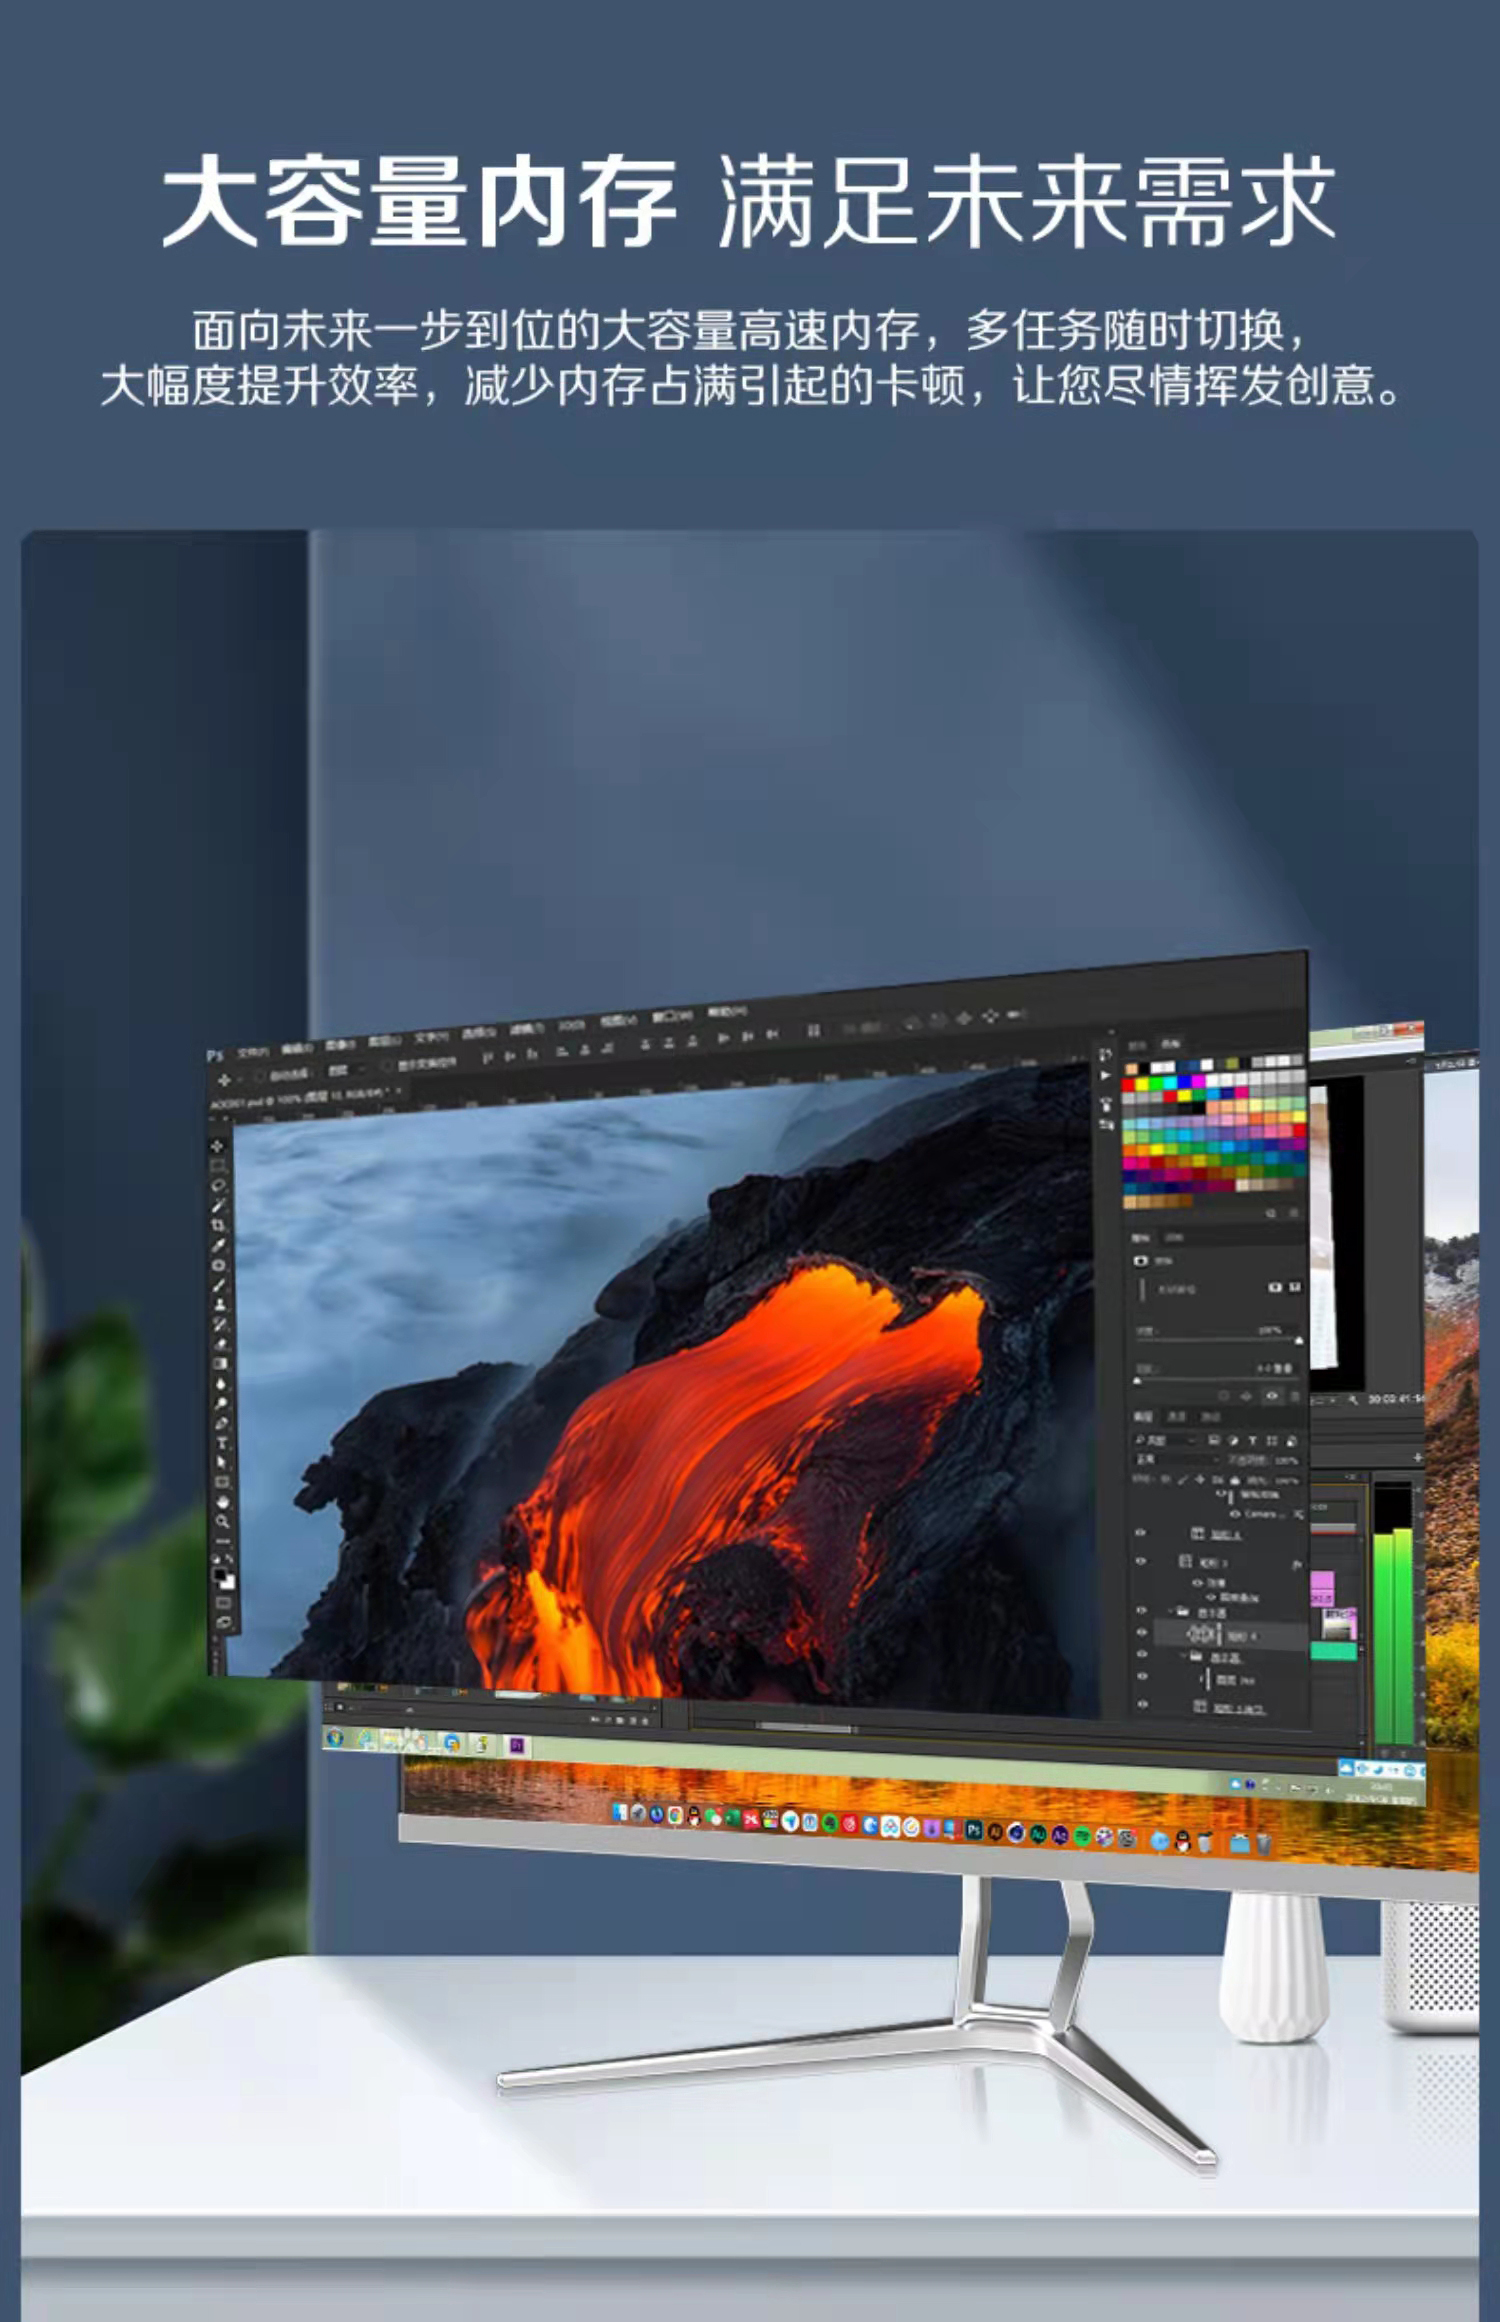Click the Photoshop icon in the macOS dock
1500x2322 pixels.
point(973,1831)
